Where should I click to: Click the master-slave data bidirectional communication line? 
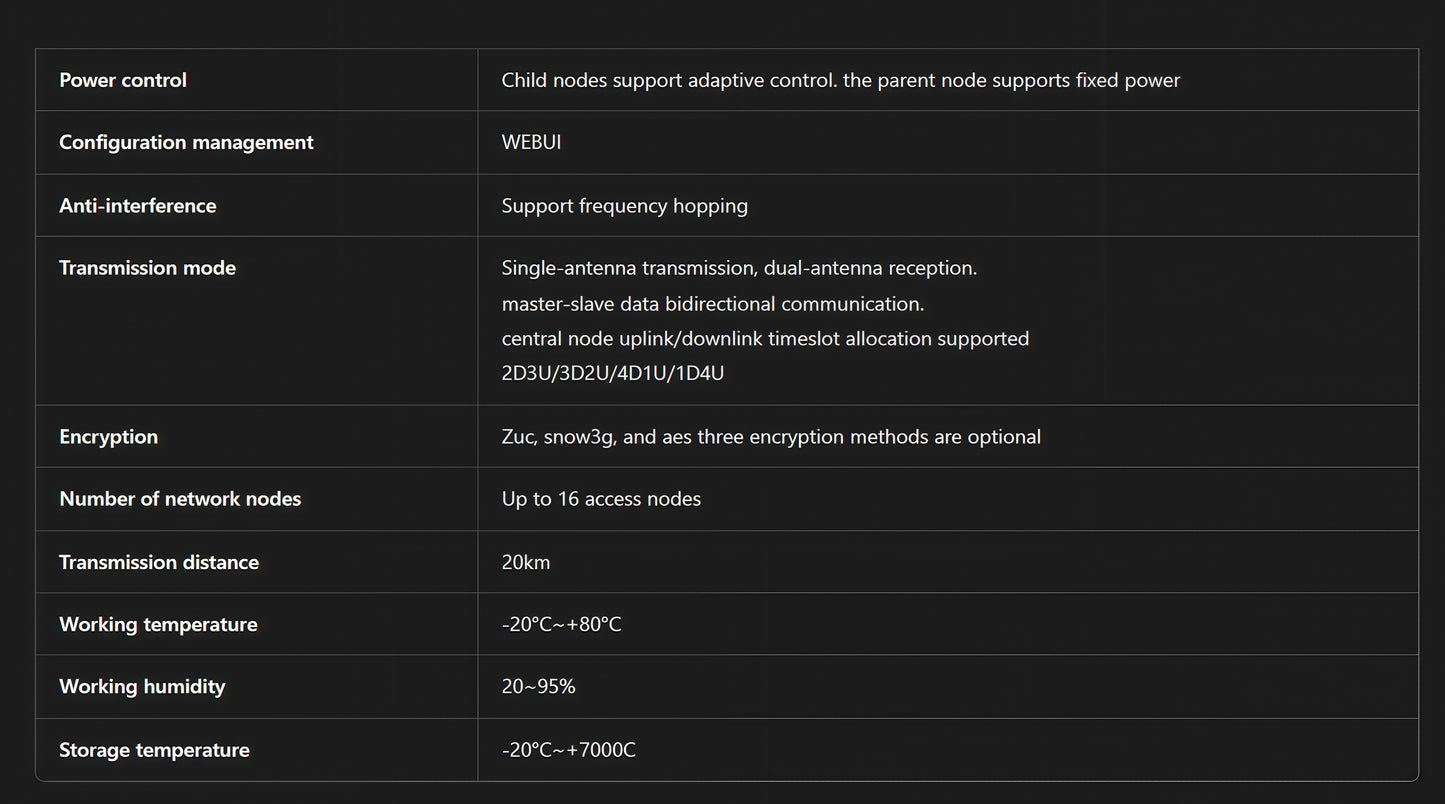point(713,303)
